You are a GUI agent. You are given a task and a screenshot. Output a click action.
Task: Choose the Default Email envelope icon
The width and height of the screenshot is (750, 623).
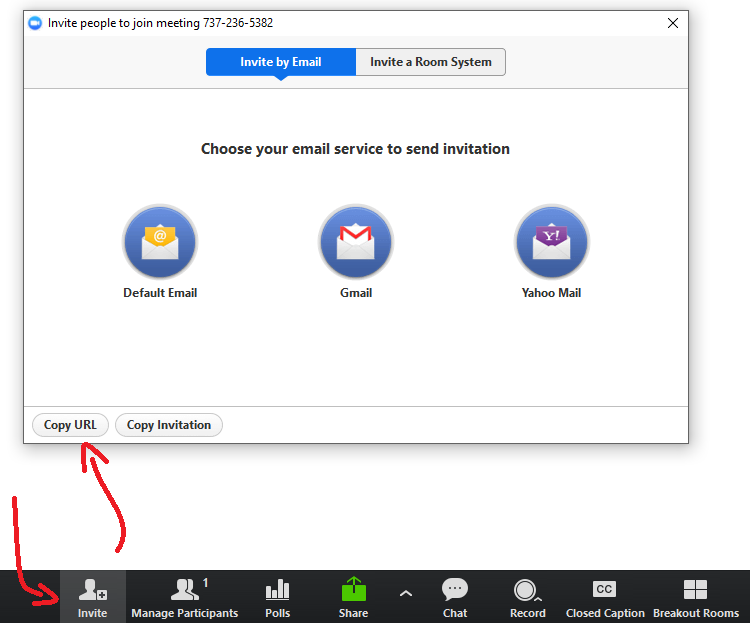coord(160,242)
